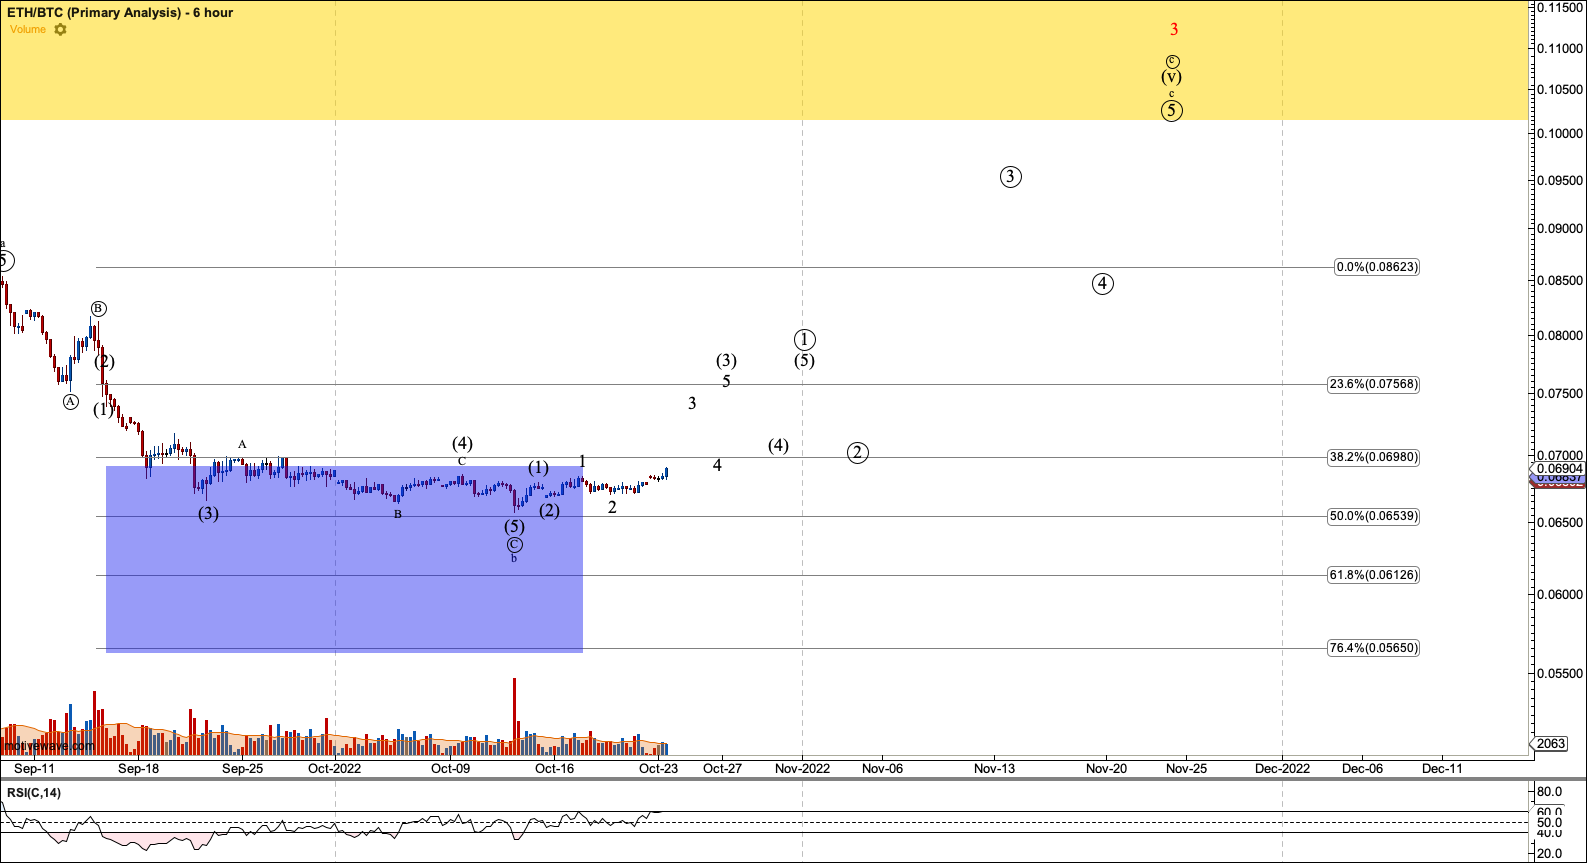The width and height of the screenshot is (1587, 863).
Task: Click the (v) wave label in yellow zone
Action: 1172,77
